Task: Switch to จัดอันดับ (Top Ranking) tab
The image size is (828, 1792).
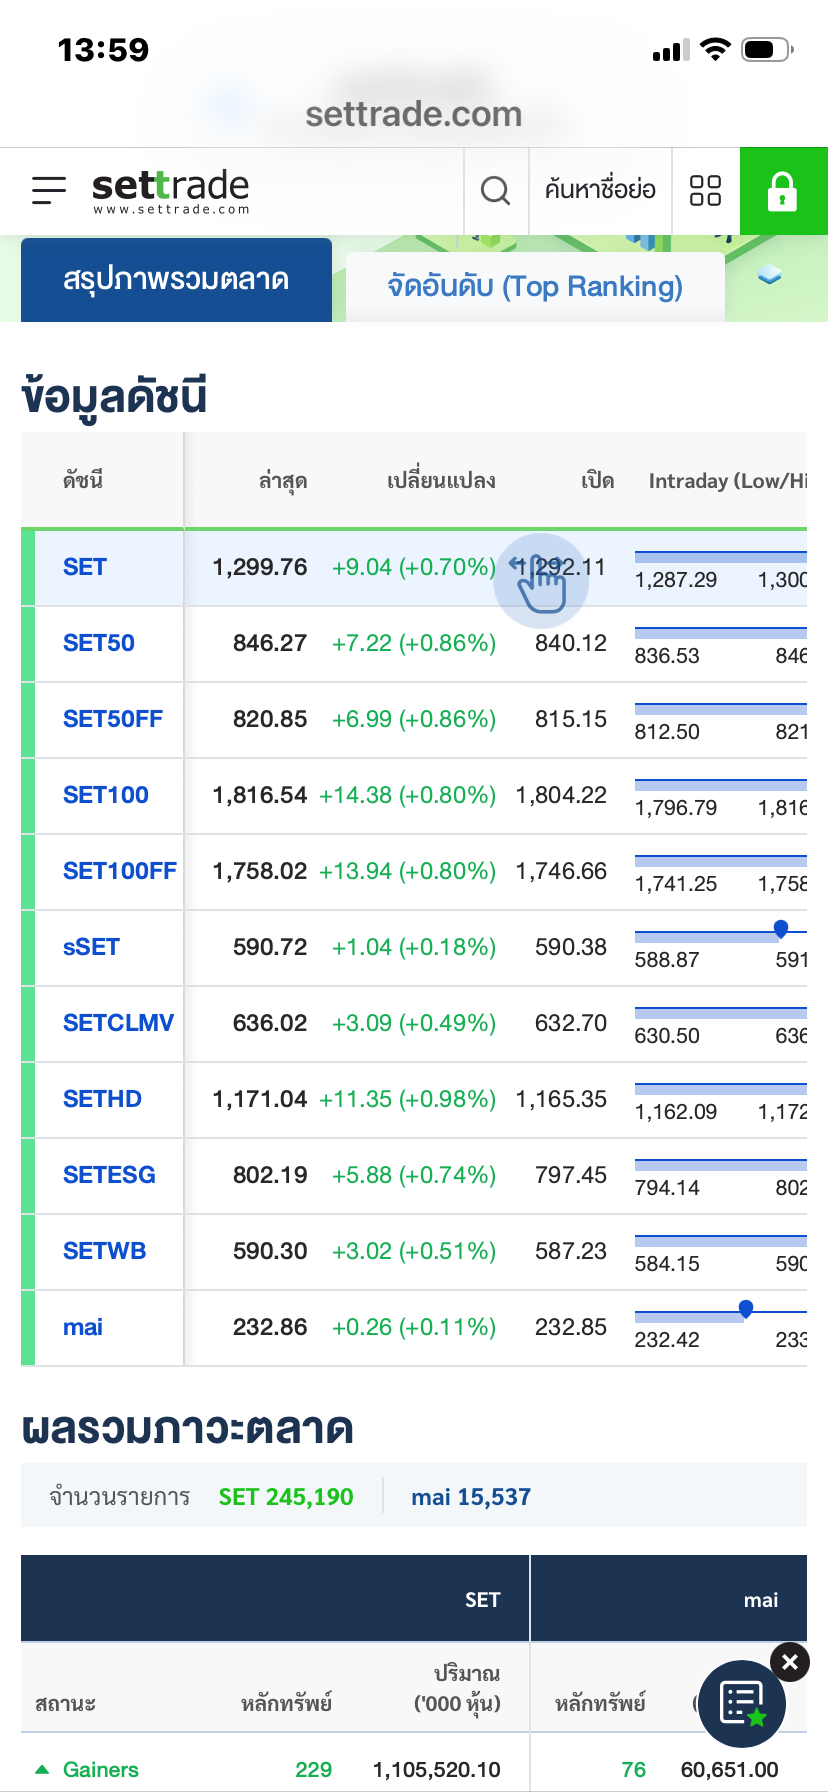Action: [x=535, y=287]
